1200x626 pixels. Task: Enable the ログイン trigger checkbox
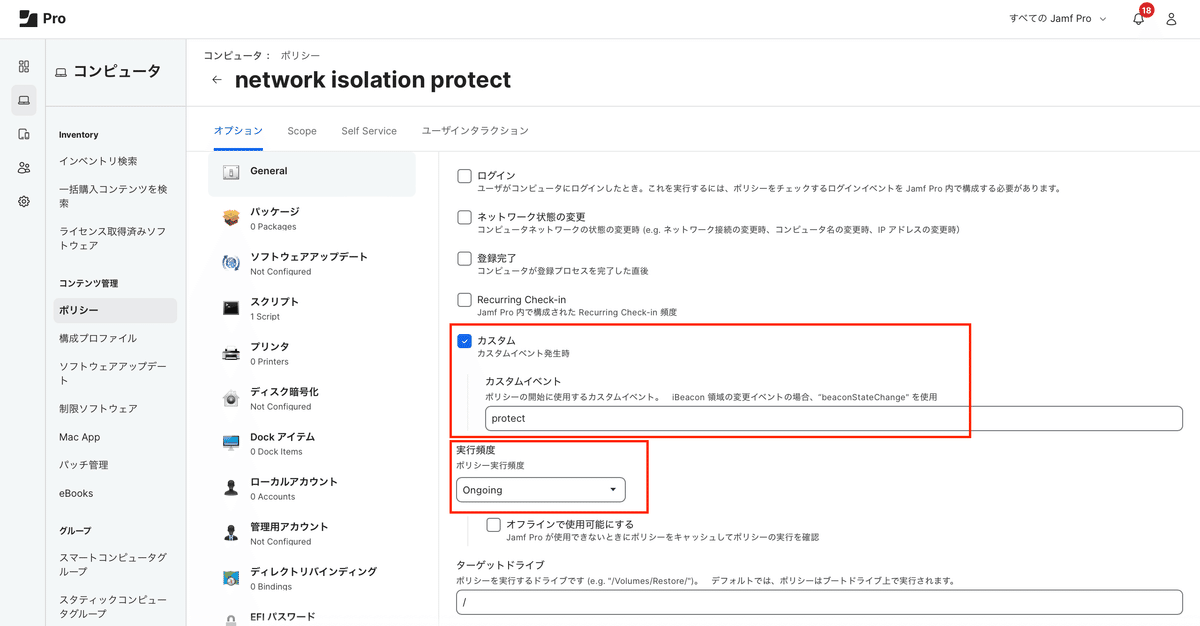click(x=464, y=176)
